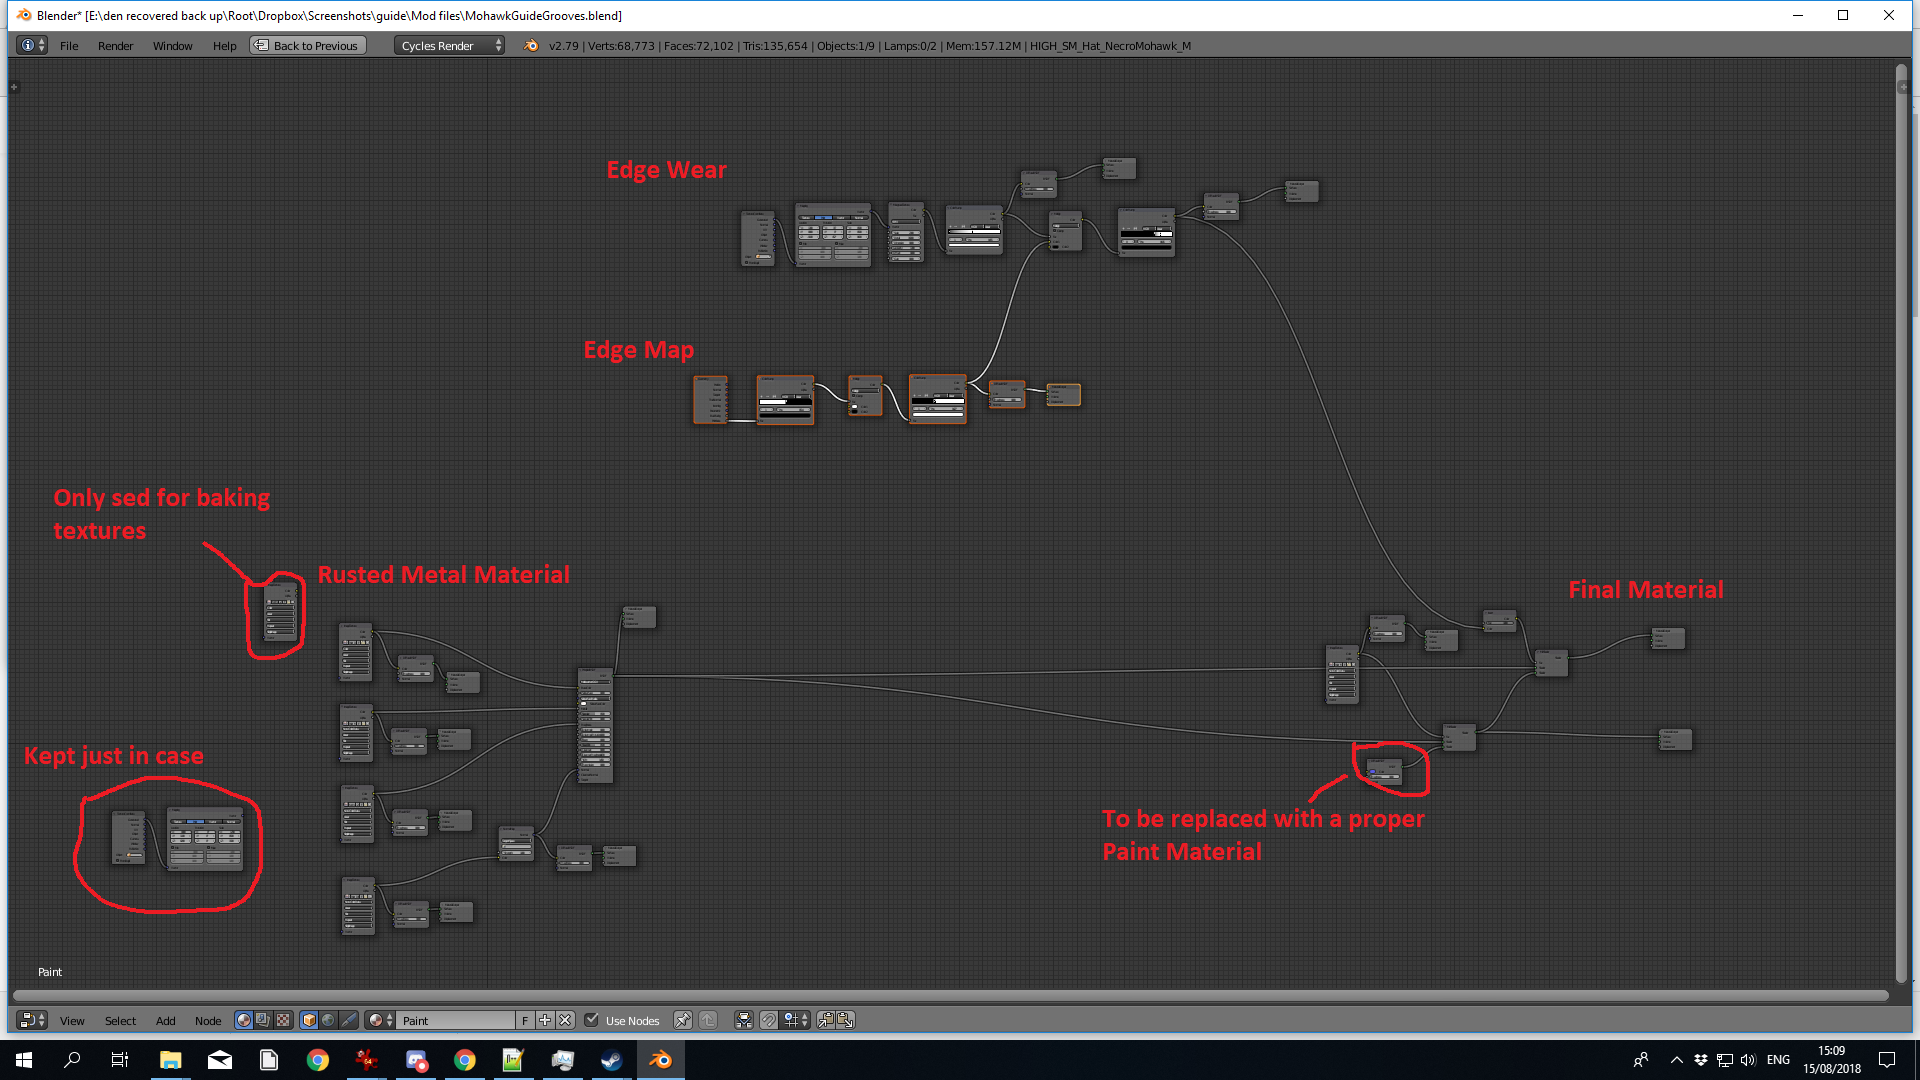
Task: Open the Render menu
Action: pyautogui.click(x=115, y=46)
